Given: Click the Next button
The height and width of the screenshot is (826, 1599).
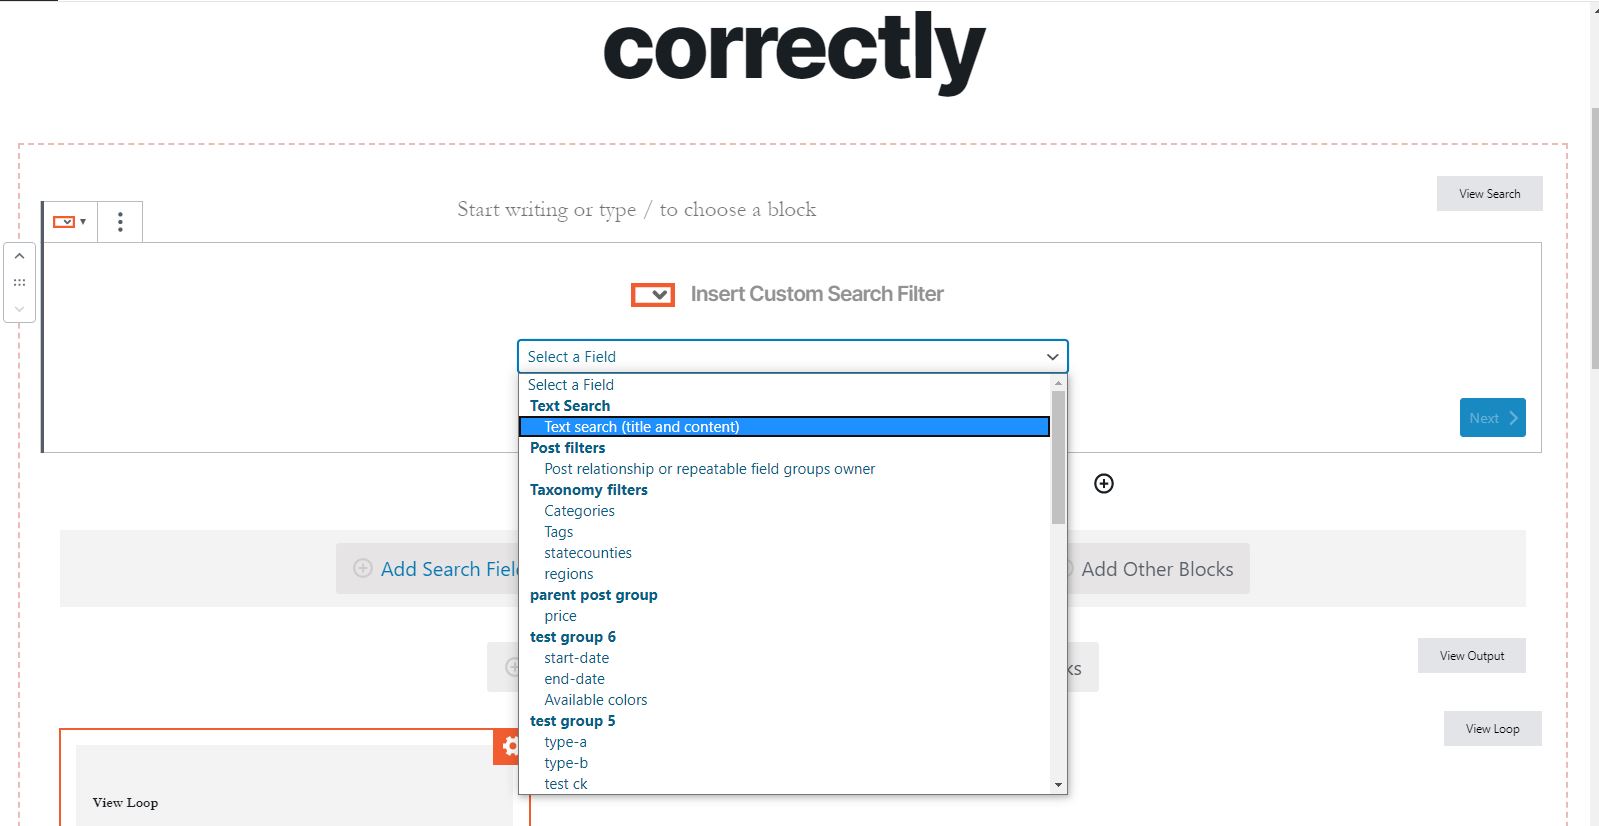Looking at the screenshot, I should click(x=1492, y=418).
